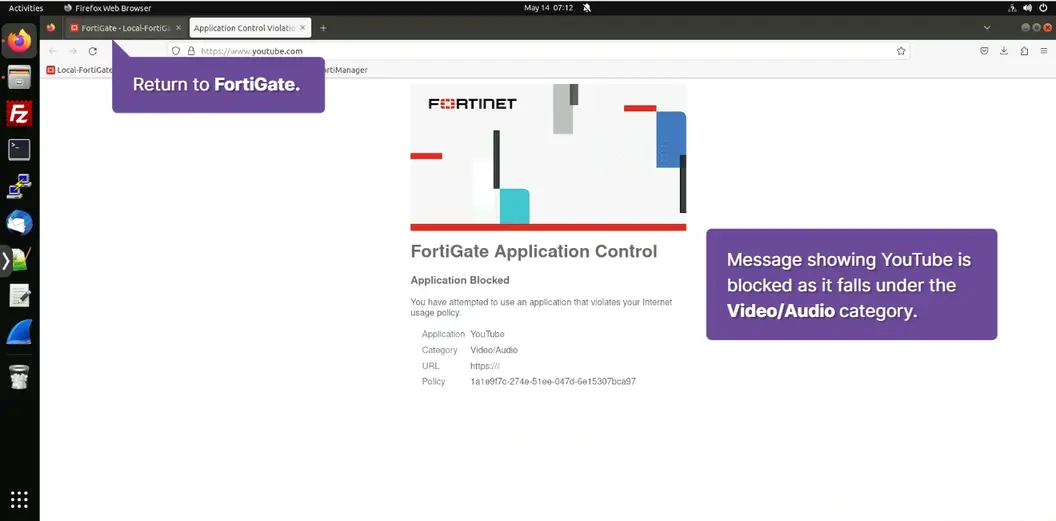
Task: Click the youtube.com address bar
Action: [539, 51]
